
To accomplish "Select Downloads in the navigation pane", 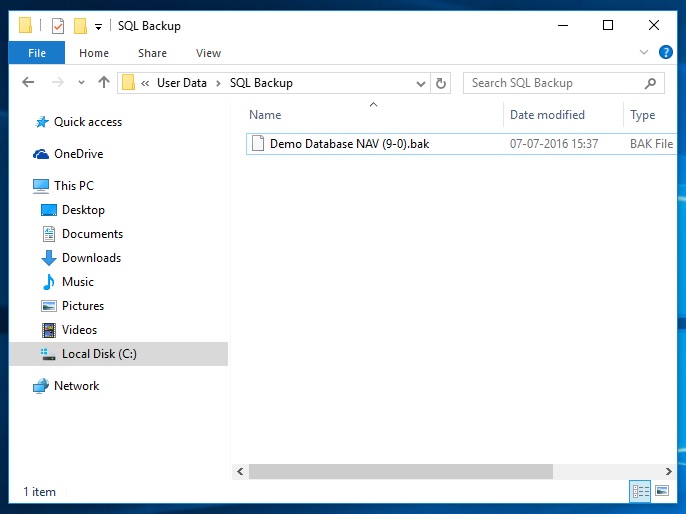I will click(91, 258).
